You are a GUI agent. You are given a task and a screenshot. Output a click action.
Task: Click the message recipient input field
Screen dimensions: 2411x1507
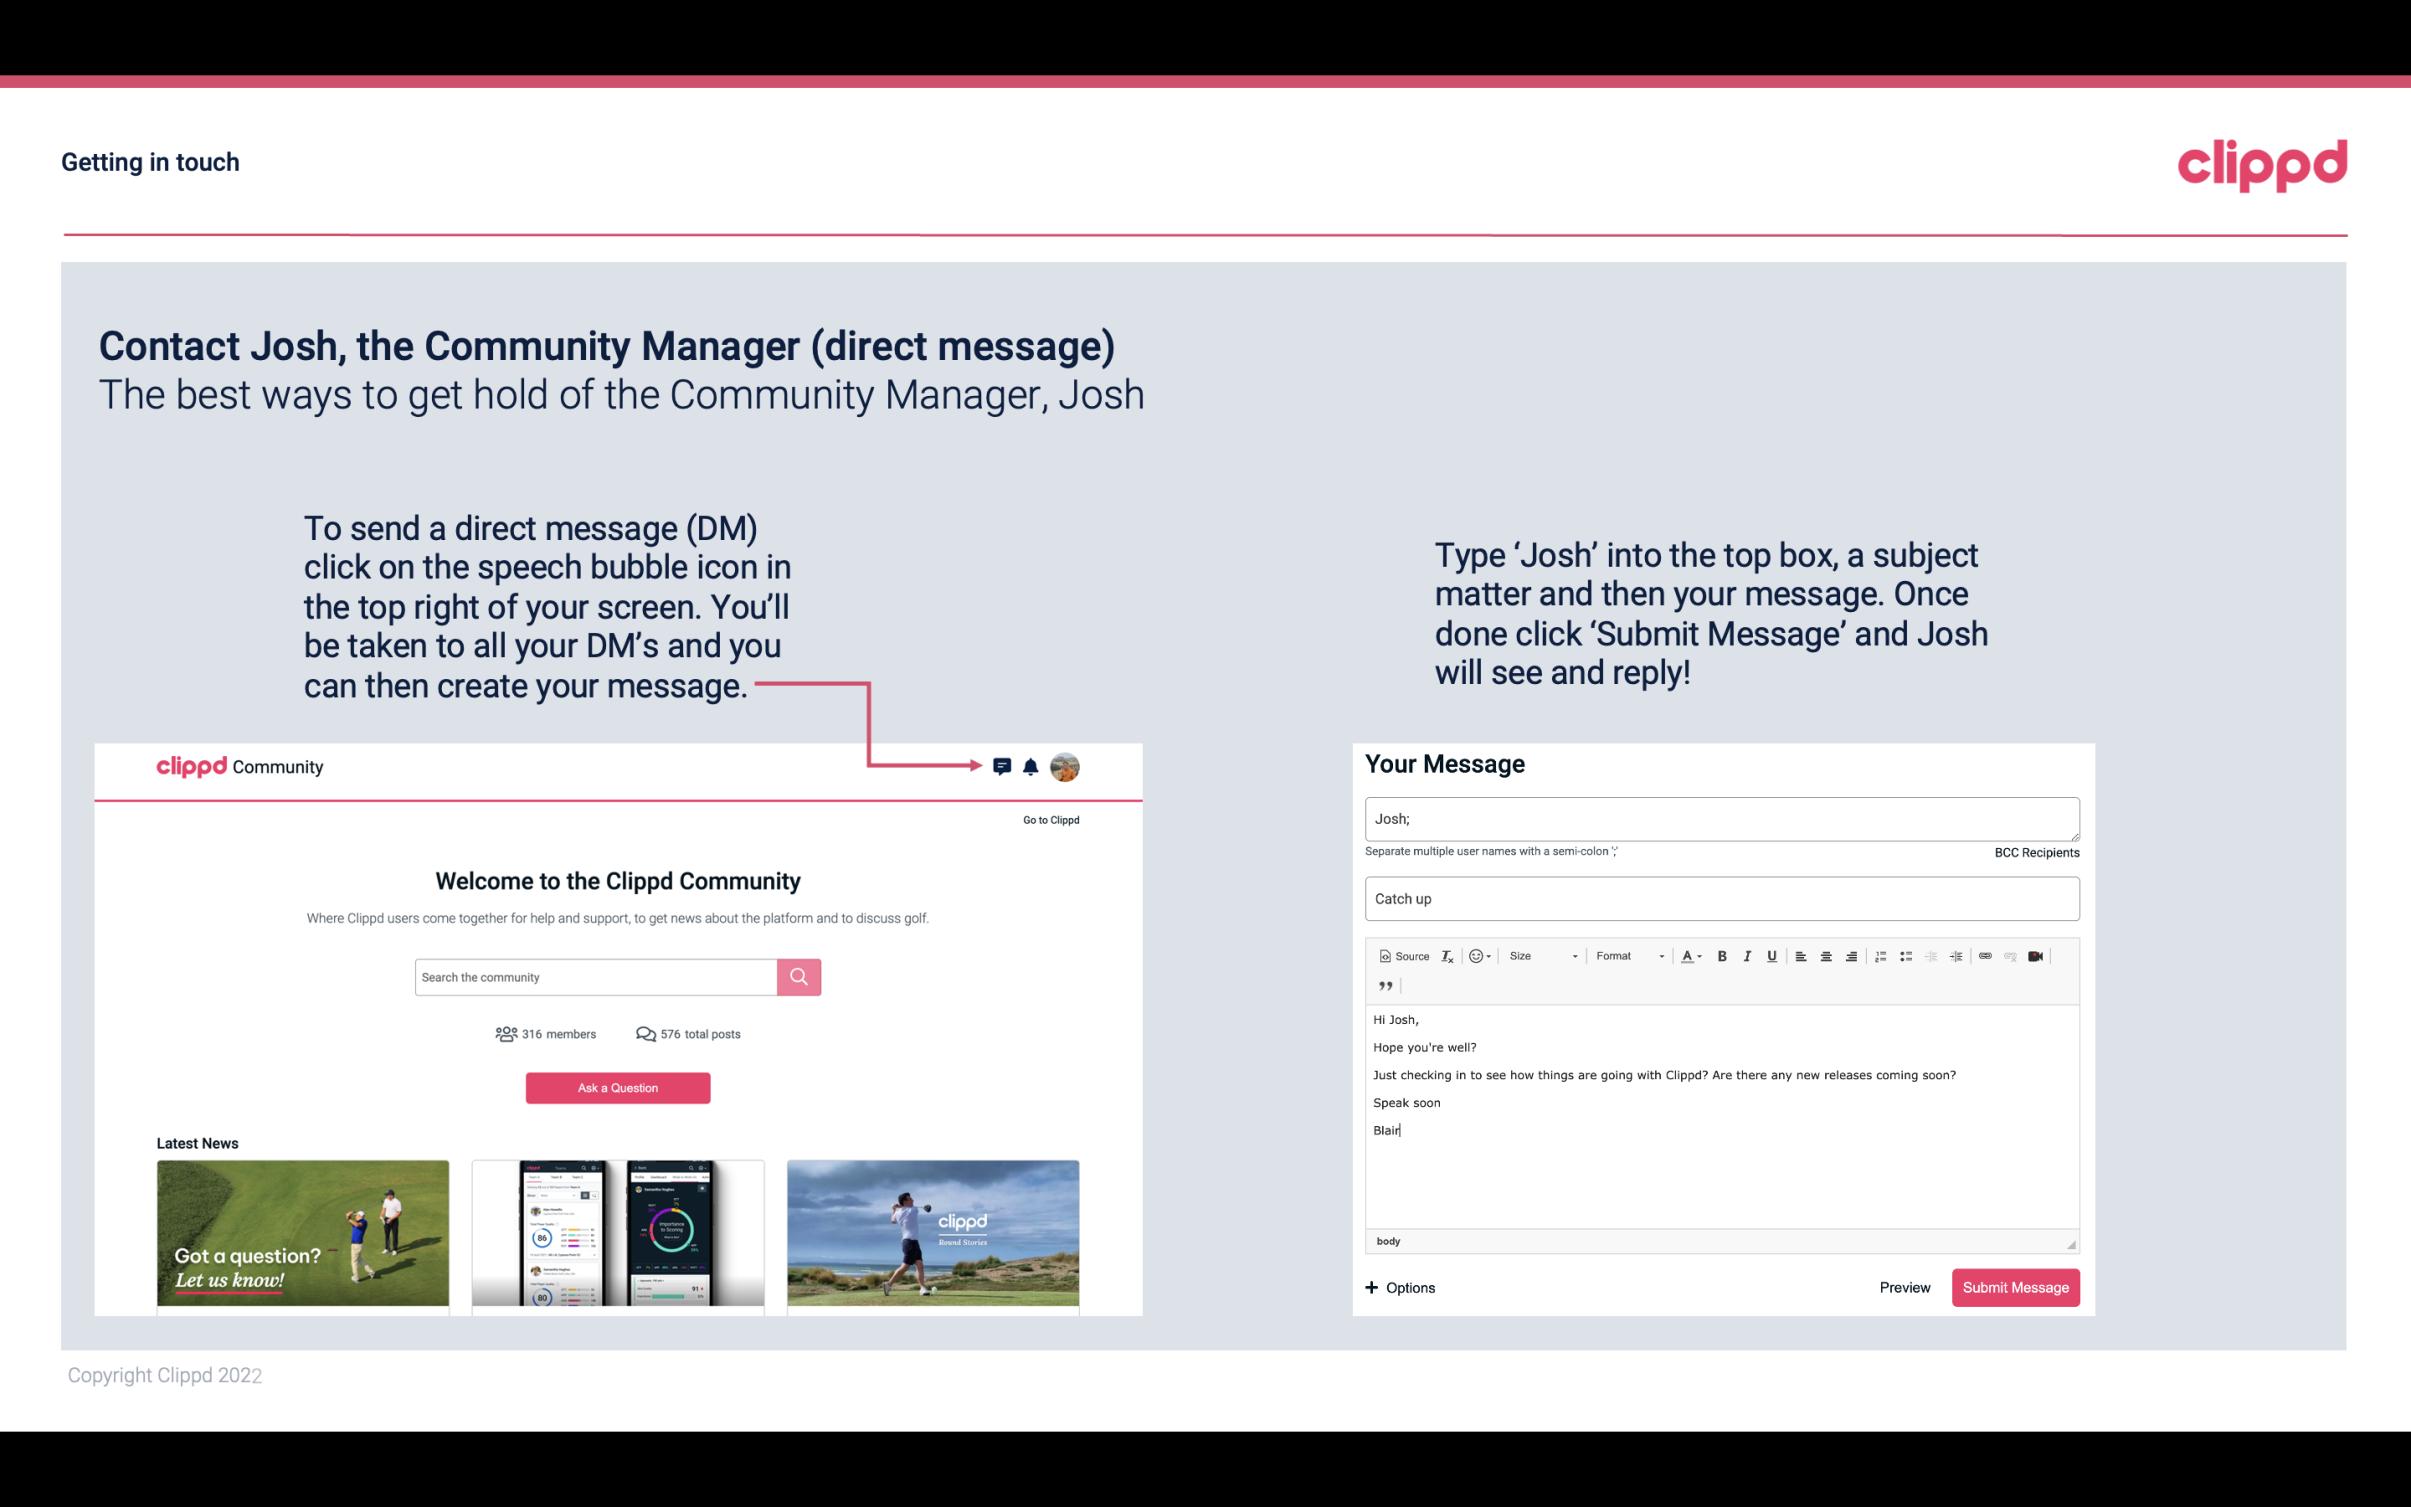(1720, 818)
